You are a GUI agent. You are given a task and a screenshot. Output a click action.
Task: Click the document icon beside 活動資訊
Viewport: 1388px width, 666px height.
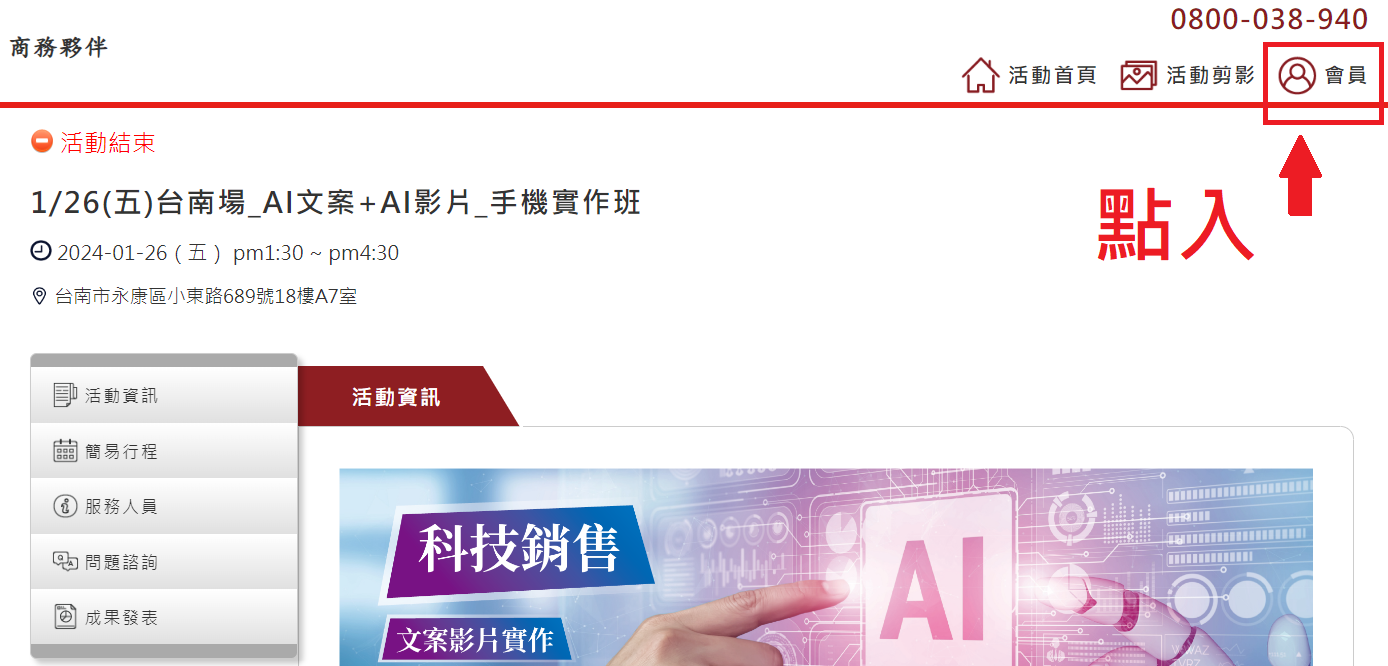[65, 395]
